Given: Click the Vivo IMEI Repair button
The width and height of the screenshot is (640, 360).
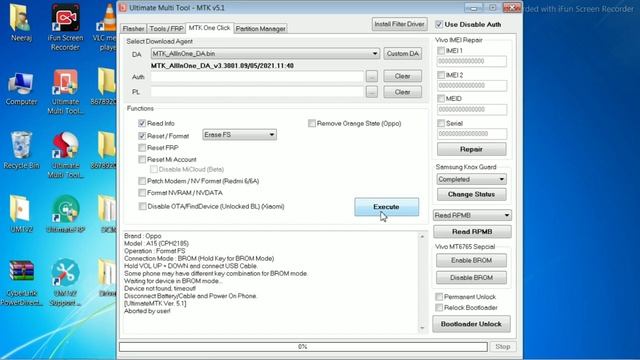Looking at the screenshot, I should click(471, 149).
